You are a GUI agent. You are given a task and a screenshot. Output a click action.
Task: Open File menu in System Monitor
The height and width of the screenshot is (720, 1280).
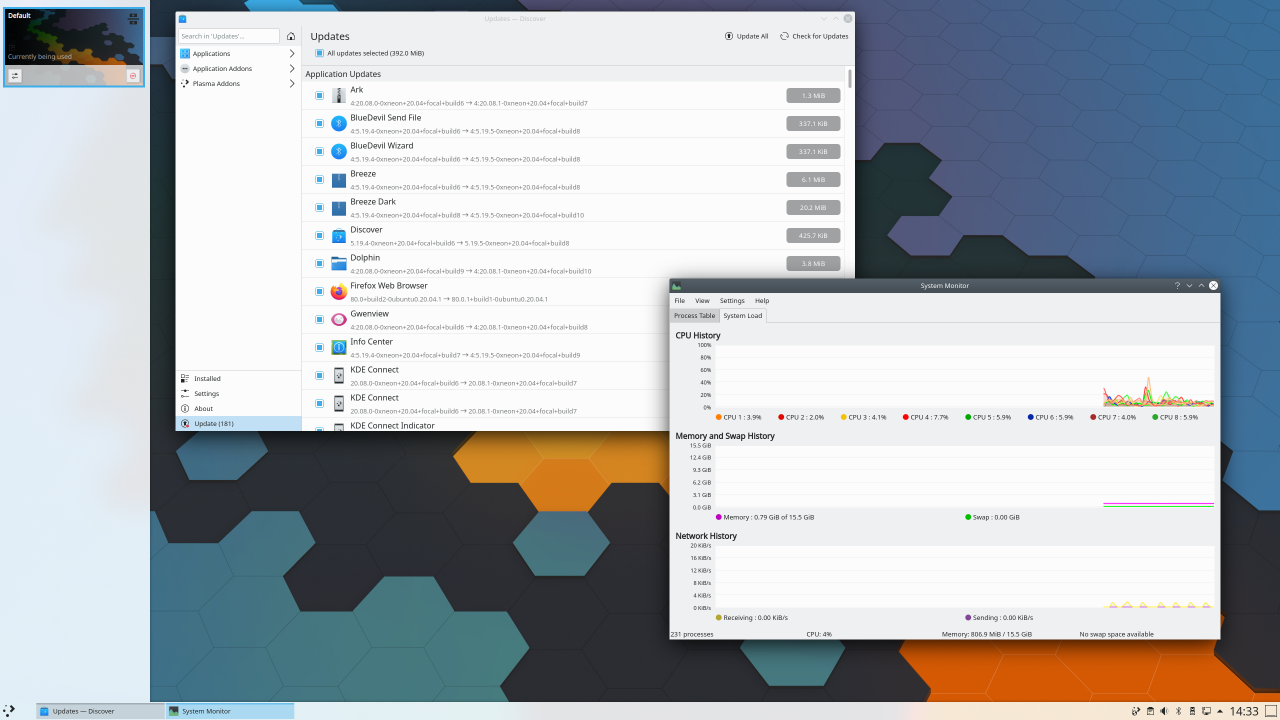tap(680, 300)
